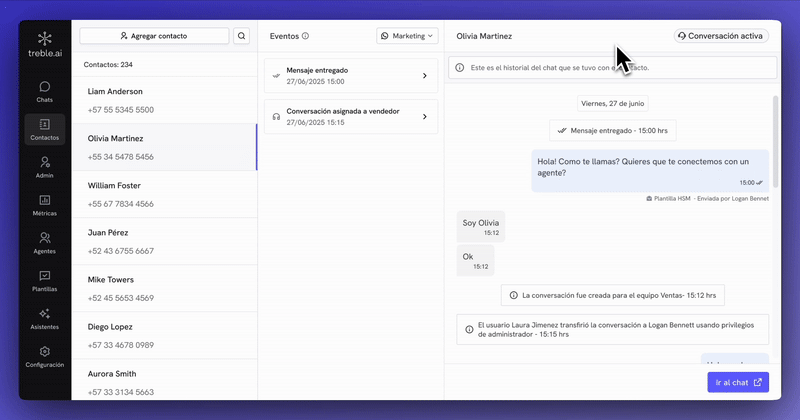Select contact Aurora Smith
Viewport: 800px width, 420px height.
pyautogui.click(x=164, y=380)
